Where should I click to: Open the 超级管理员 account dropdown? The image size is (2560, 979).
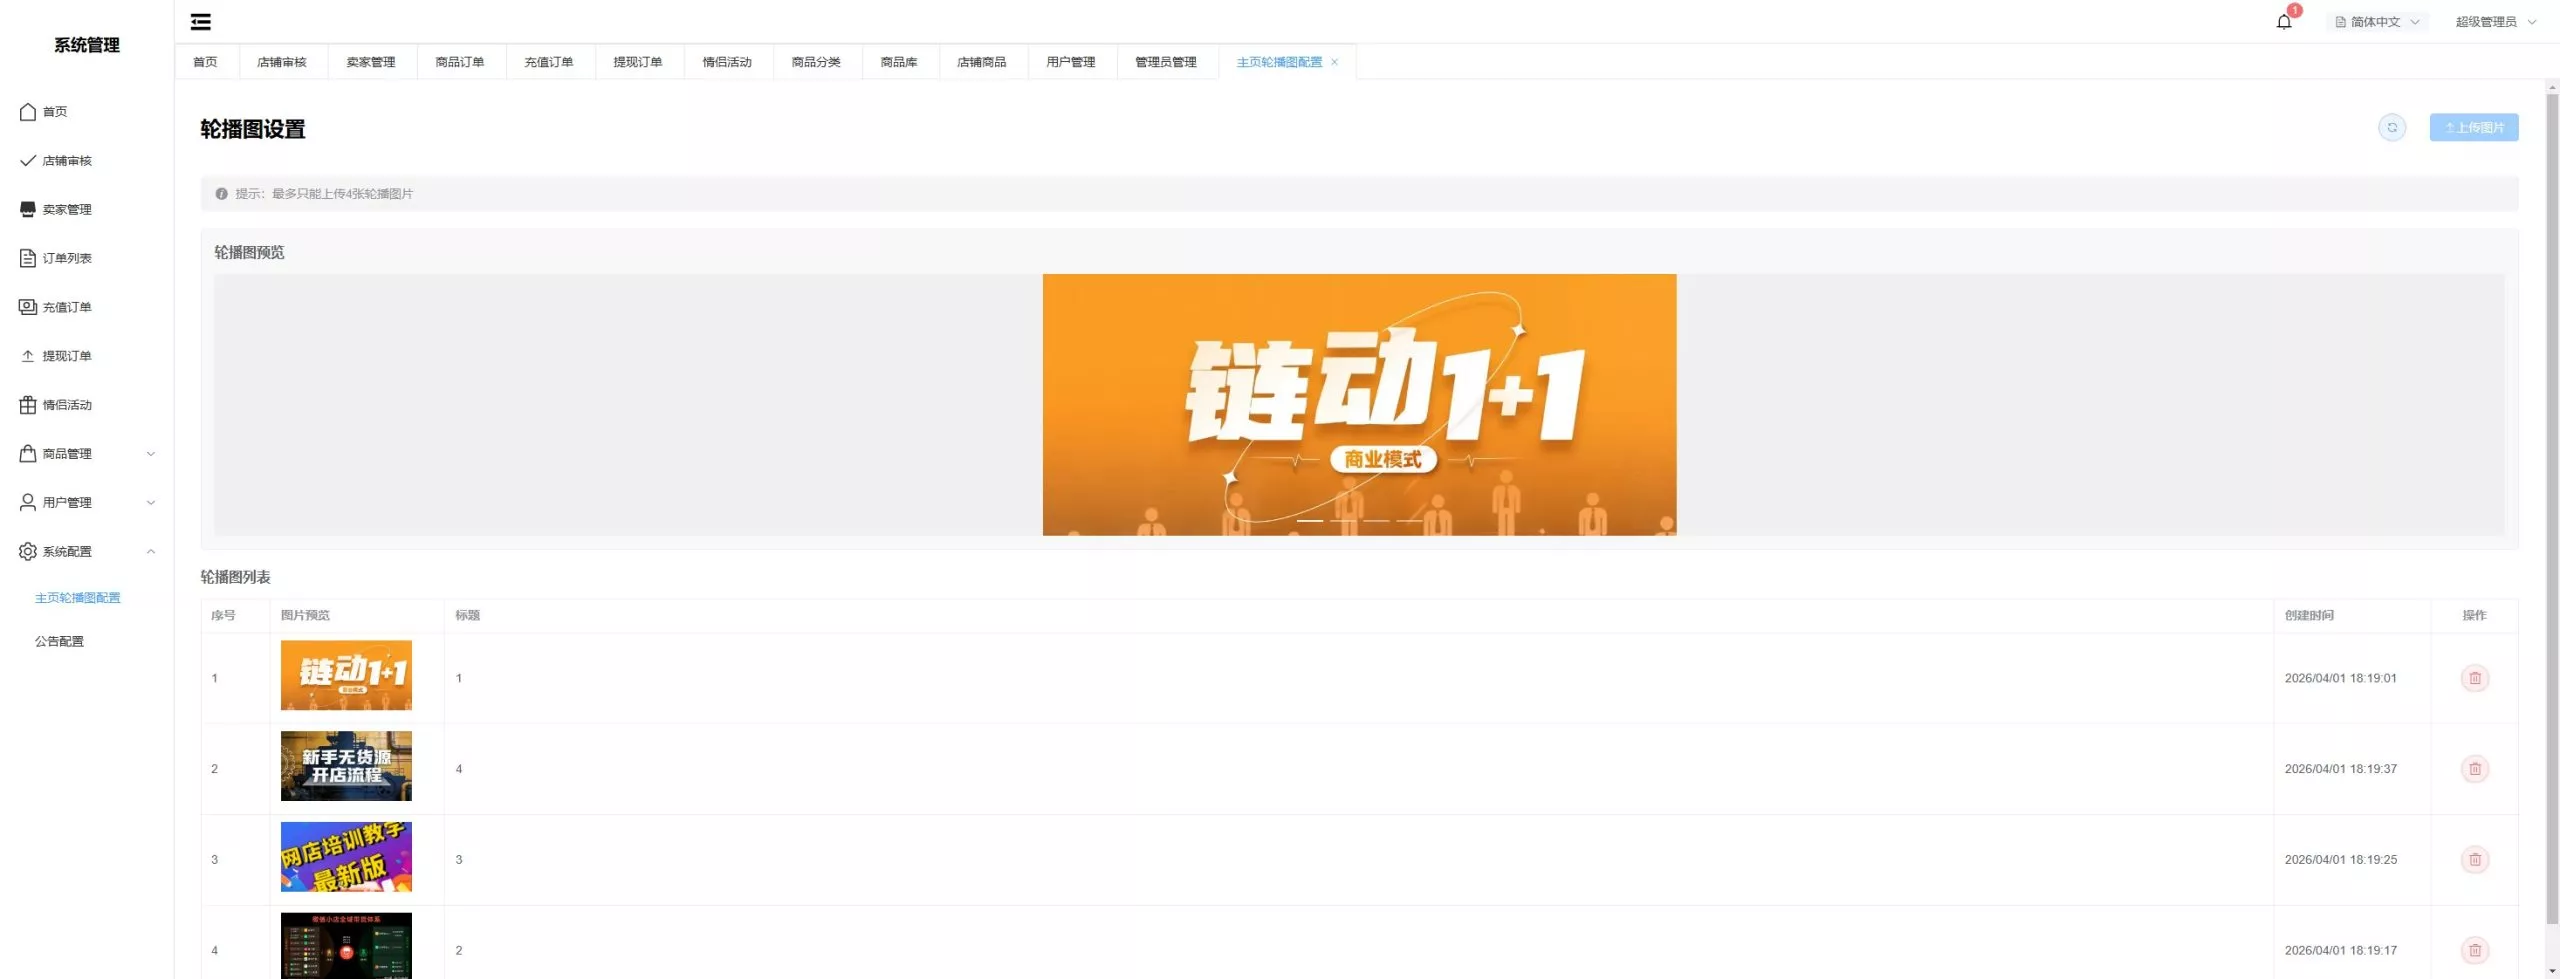pyautogui.click(x=2496, y=22)
